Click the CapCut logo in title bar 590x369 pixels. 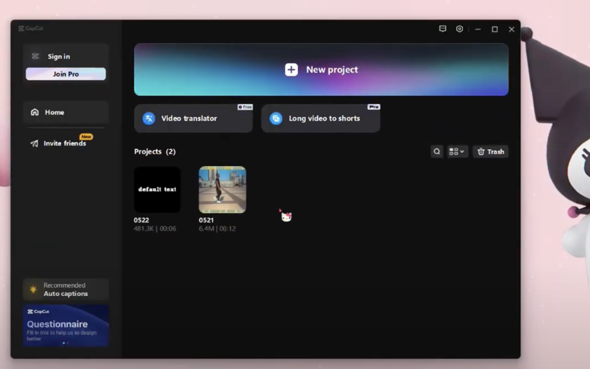[x=31, y=29]
